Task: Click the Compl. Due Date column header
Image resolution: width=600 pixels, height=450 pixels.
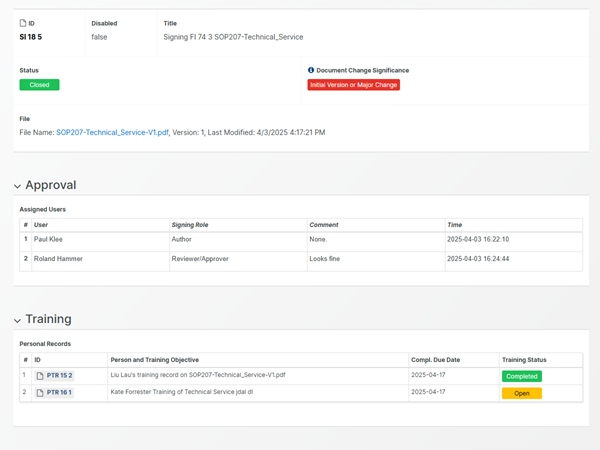Action: 435,359
